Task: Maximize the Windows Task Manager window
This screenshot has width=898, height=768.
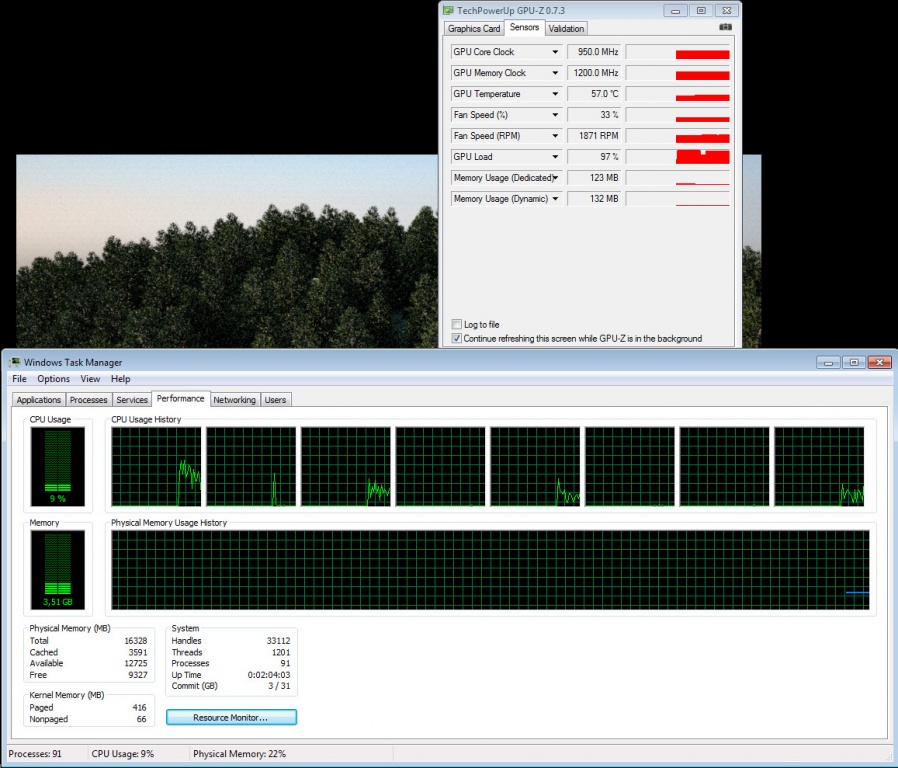Action: pyautogui.click(x=854, y=363)
